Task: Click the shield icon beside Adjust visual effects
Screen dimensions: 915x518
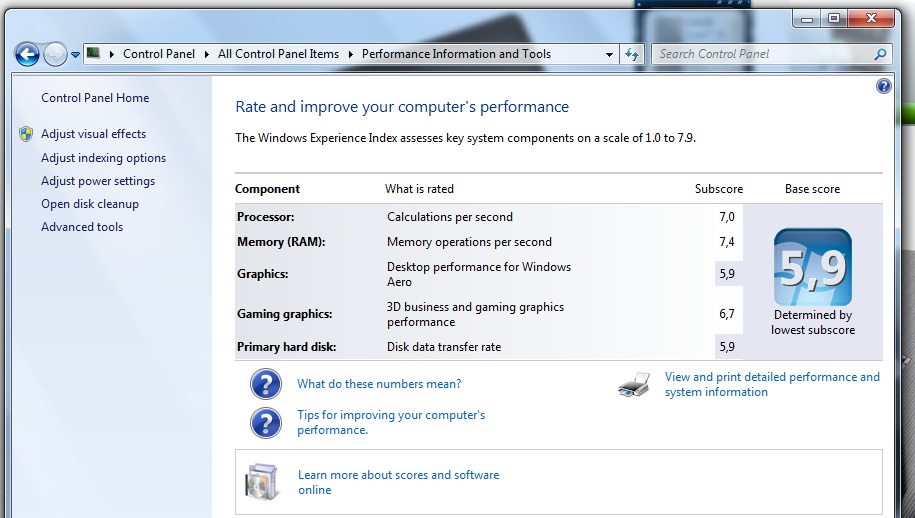Action: (26, 134)
